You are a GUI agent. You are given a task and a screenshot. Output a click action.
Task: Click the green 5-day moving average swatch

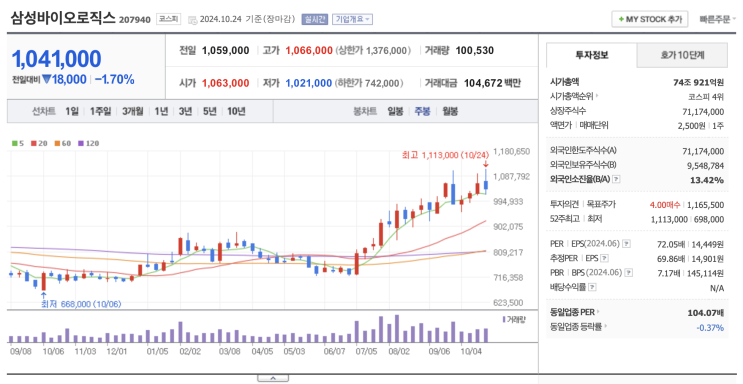(15, 143)
